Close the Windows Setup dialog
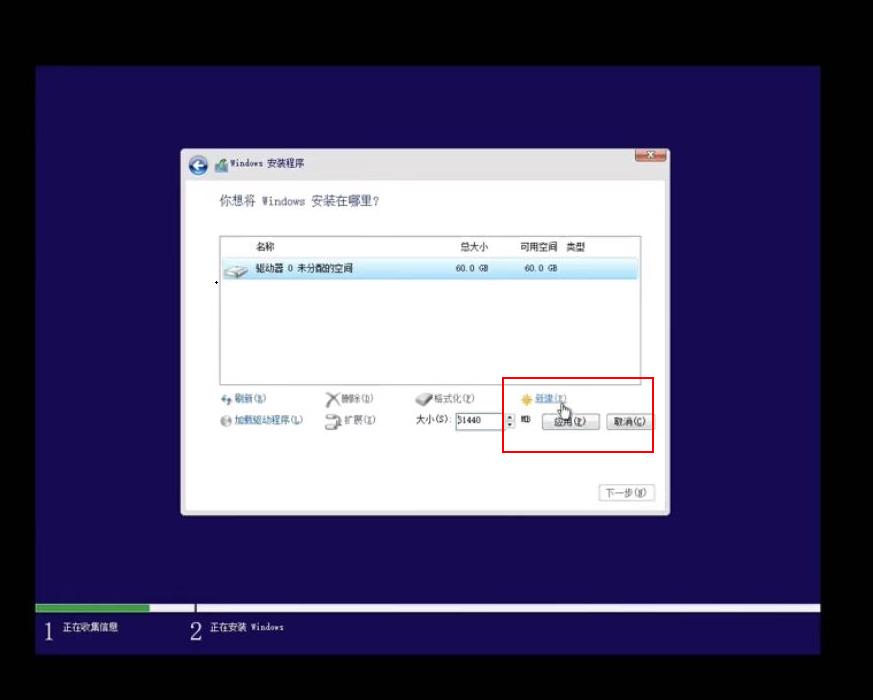Viewport: 873px width, 700px height. 650,155
